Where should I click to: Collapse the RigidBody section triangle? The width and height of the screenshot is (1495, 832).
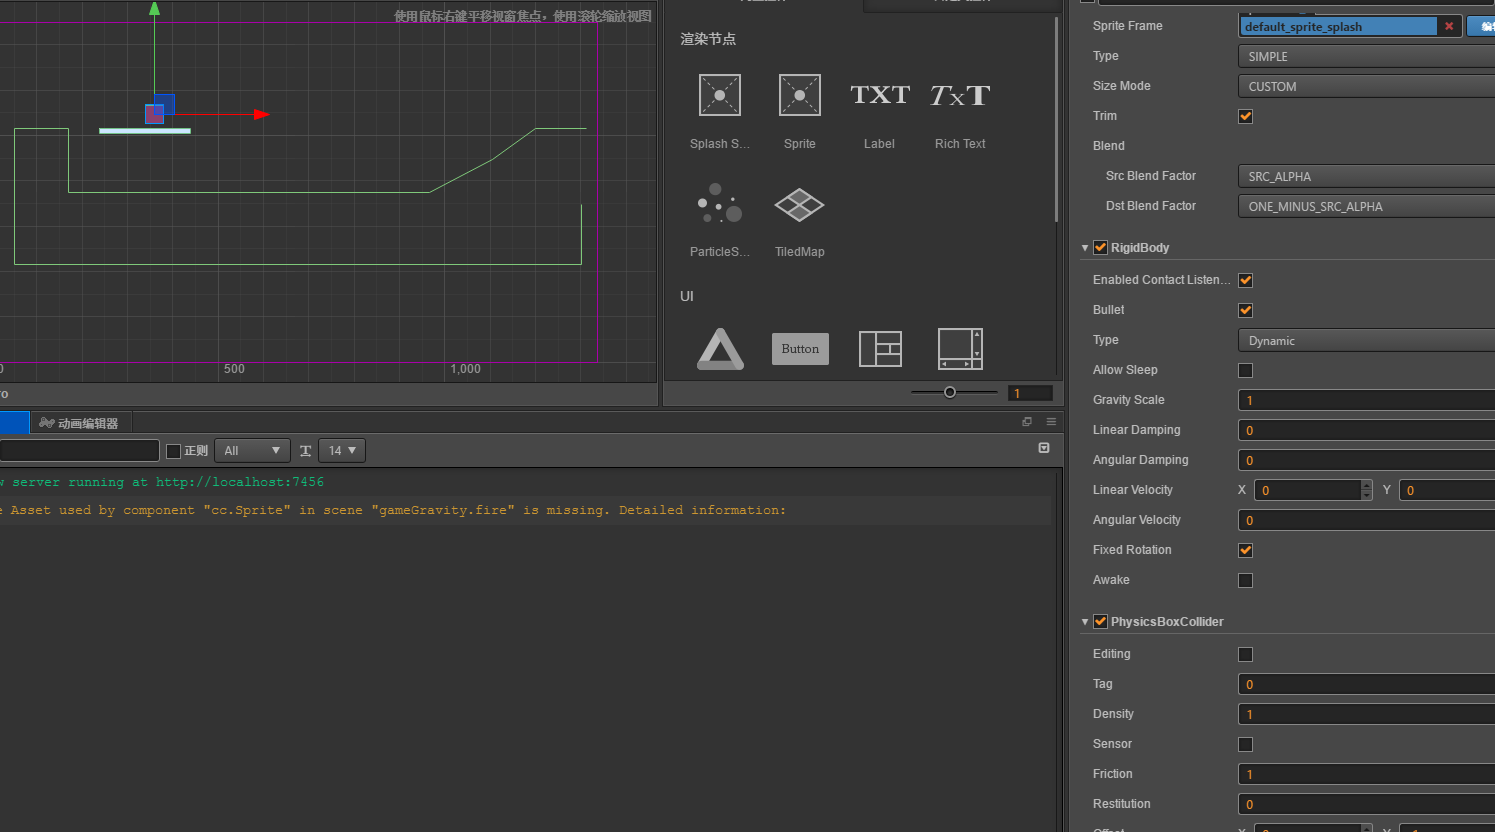(x=1085, y=248)
